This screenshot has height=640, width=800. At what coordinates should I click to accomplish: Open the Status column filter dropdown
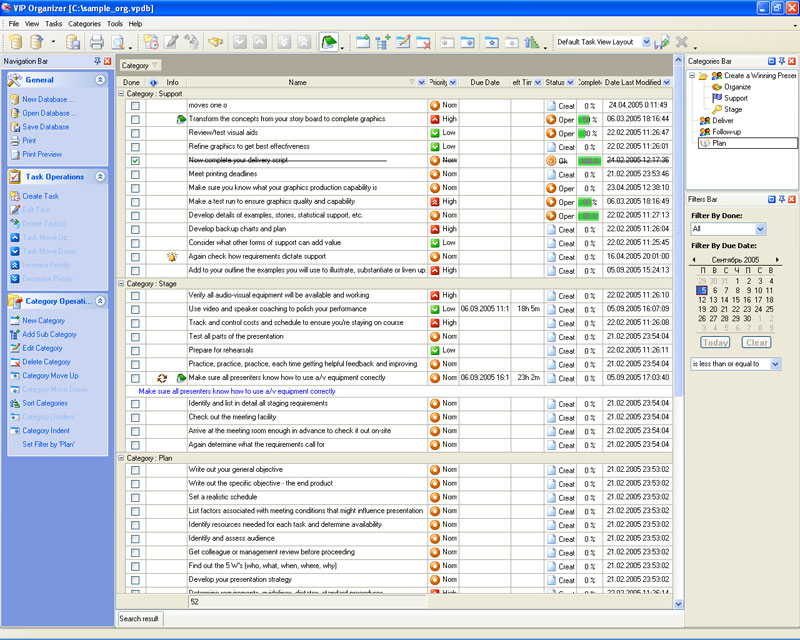pos(570,82)
